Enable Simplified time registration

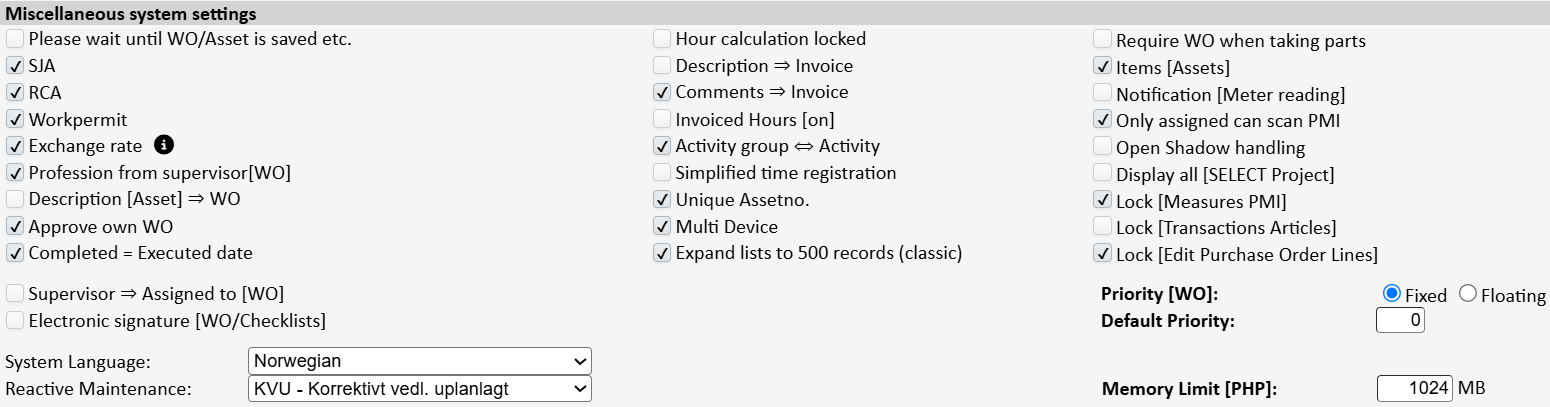click(662, 173)
